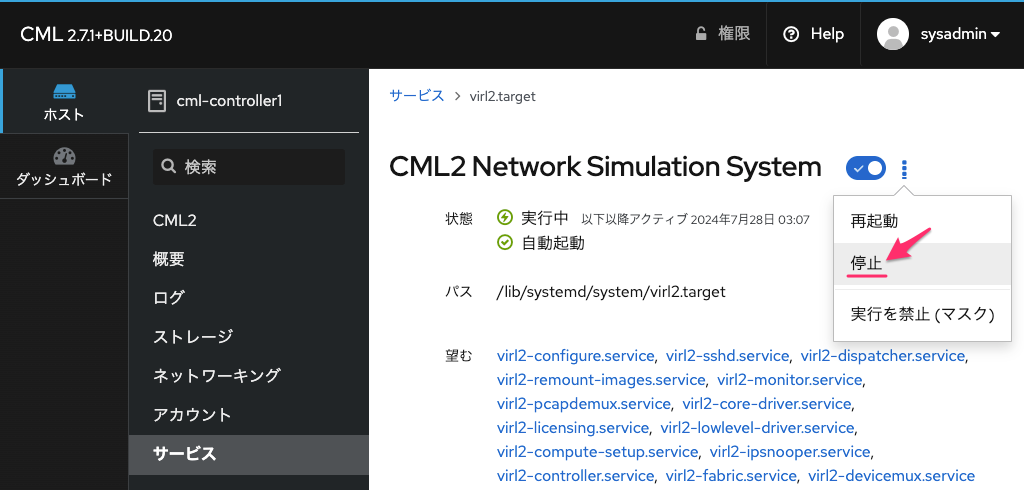Click the 以下以降アクティブ 2024年7月28日 03:07 text
This screenshot has width=1024, height=490.
(x=696, y=220)
